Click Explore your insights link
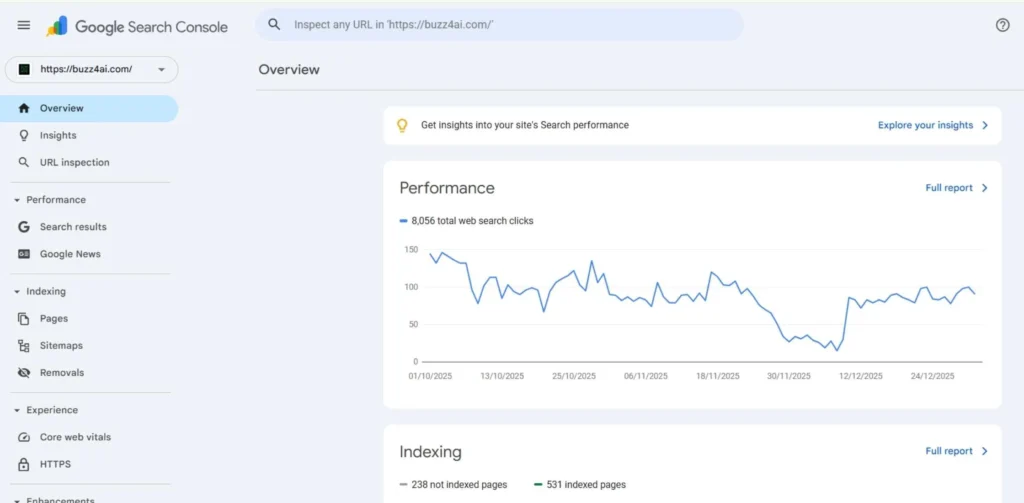This screenshot has height=503, width=1024. point(932,125)
